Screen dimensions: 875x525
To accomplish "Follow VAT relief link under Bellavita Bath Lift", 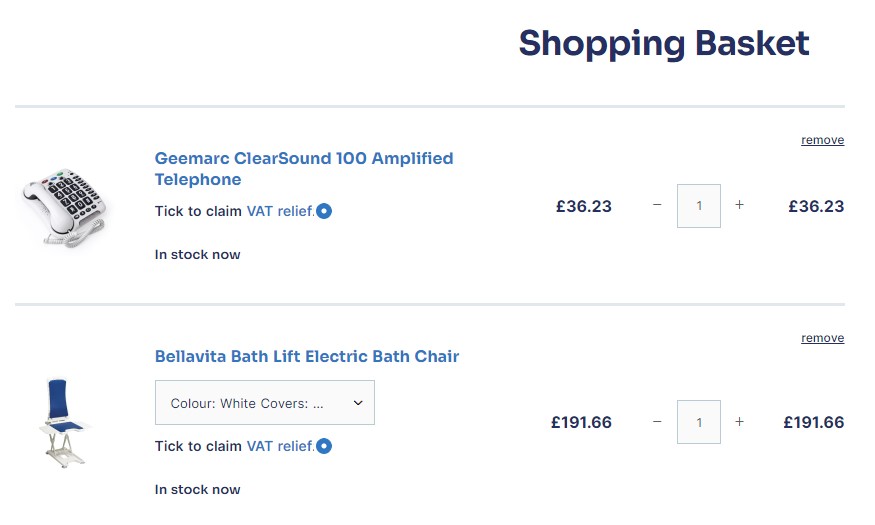I will click(x=280, y=446).
